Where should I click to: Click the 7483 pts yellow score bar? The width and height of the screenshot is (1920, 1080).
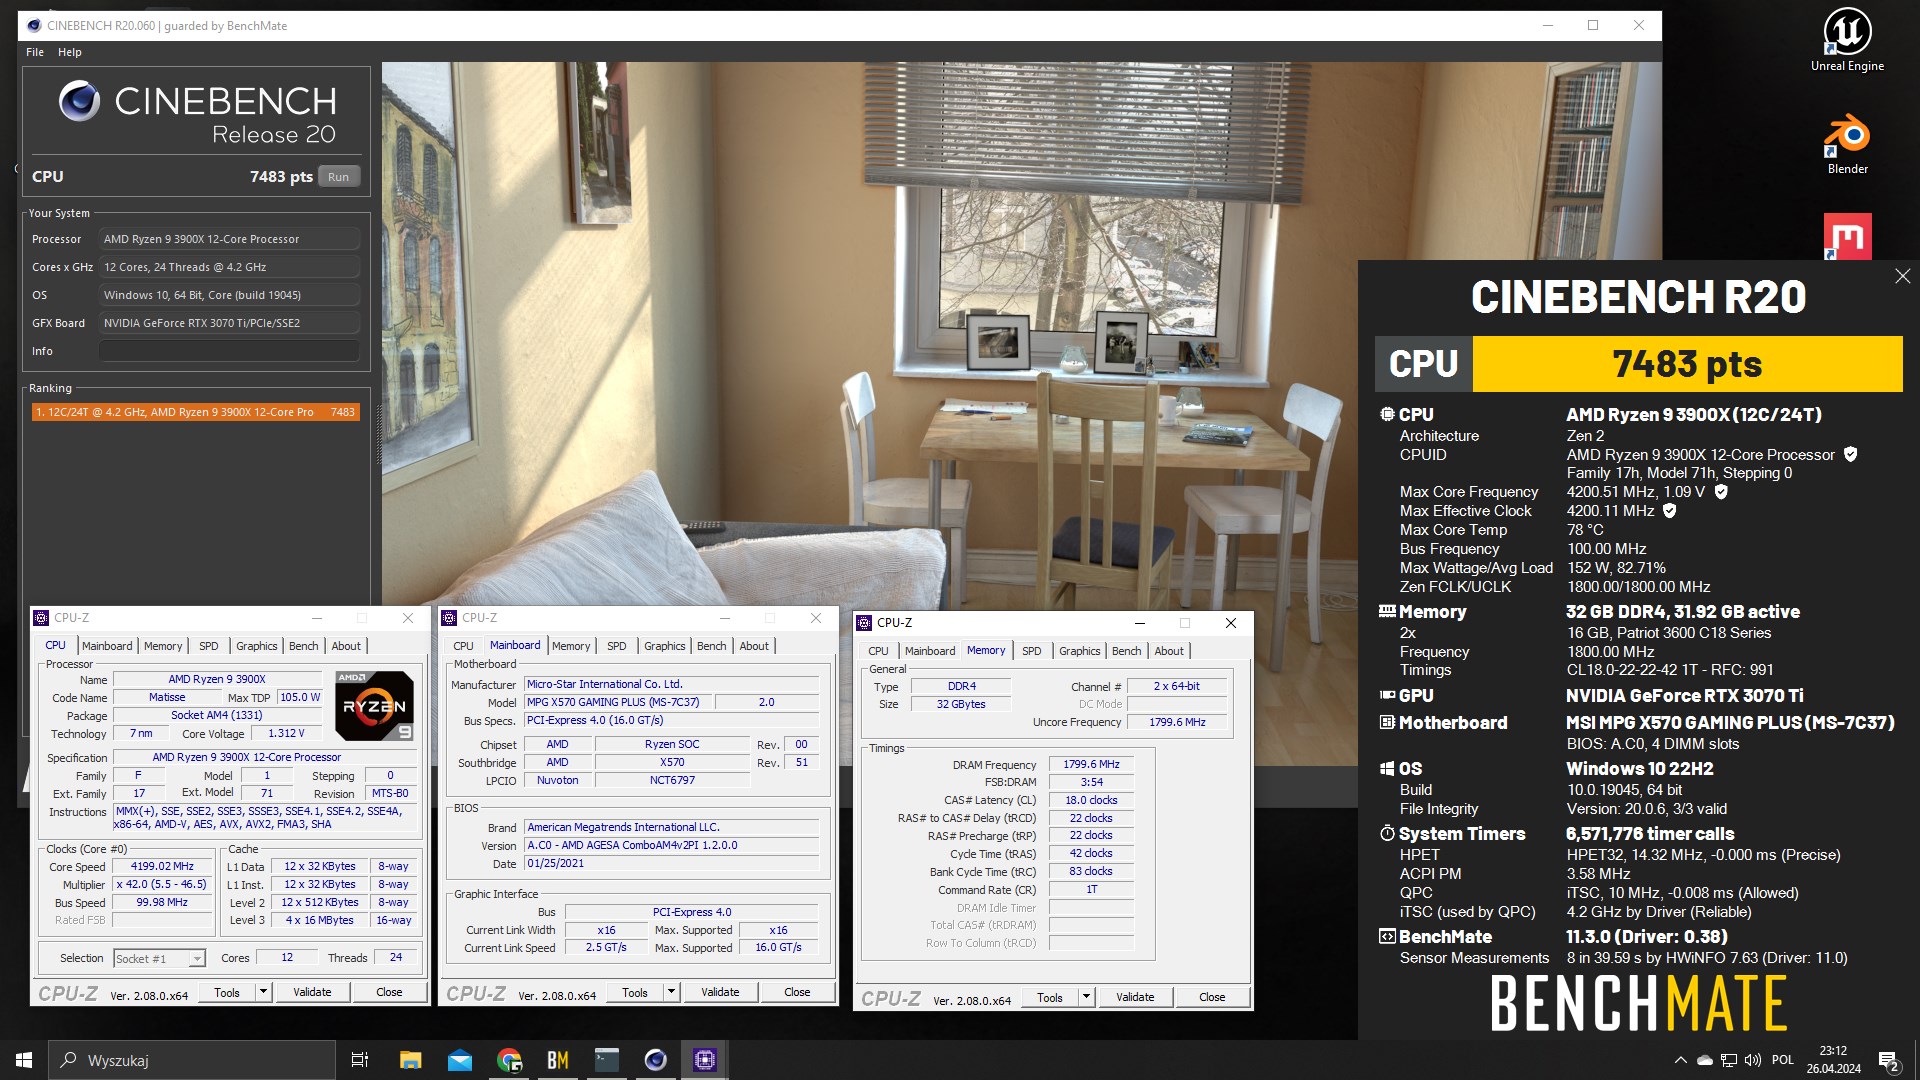[x=1687, y=364]
